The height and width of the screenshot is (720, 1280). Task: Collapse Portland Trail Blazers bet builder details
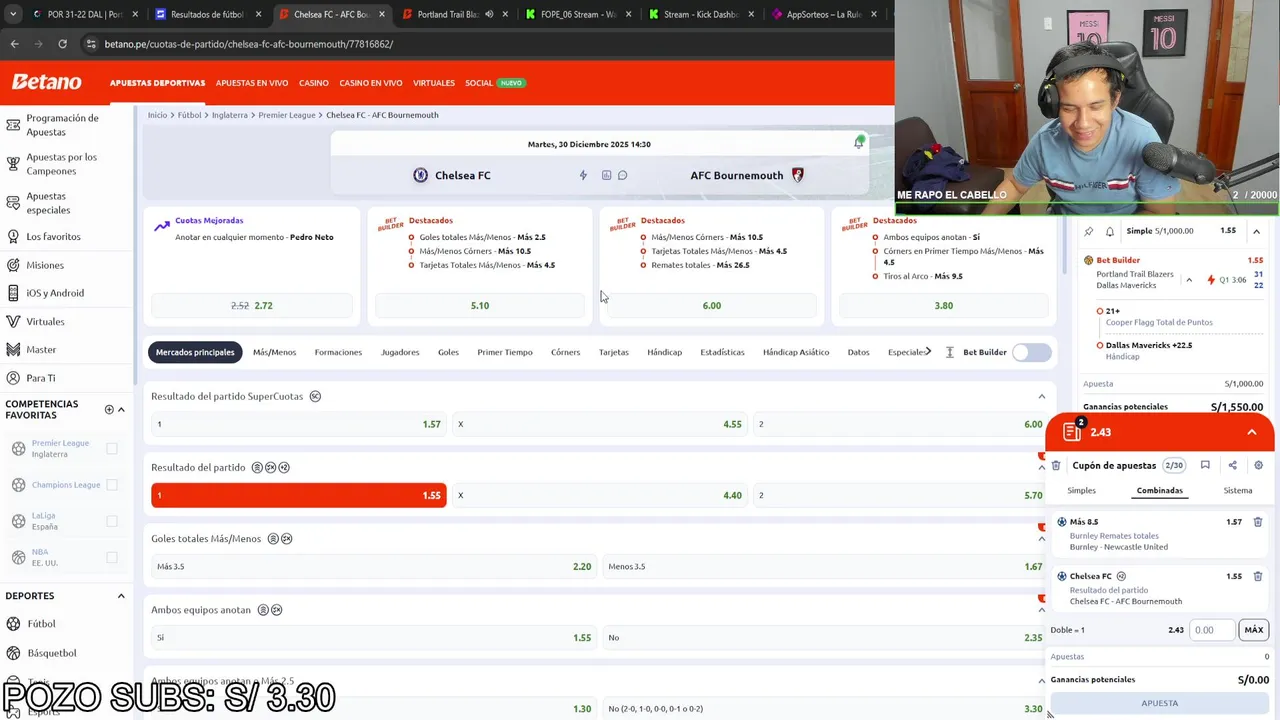1189,280
